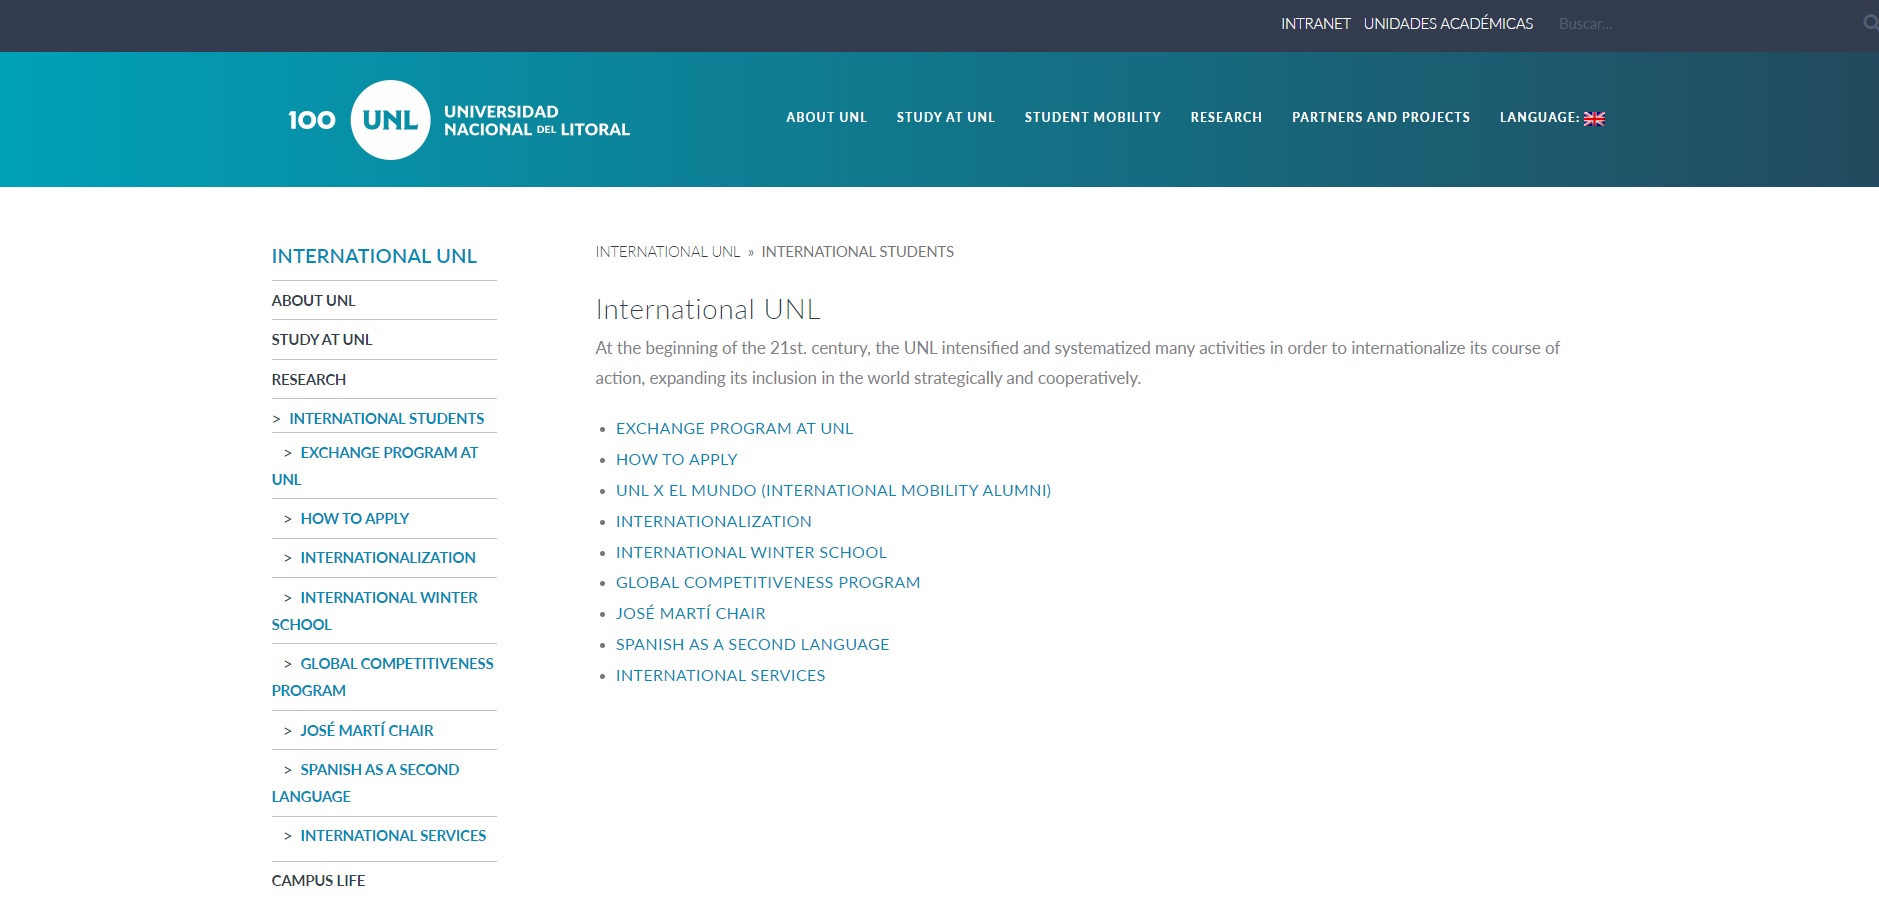Viewport: 1879px width, 899px height.
Task: Open the About UNL navigation menu
Action: tap(826, 117)
